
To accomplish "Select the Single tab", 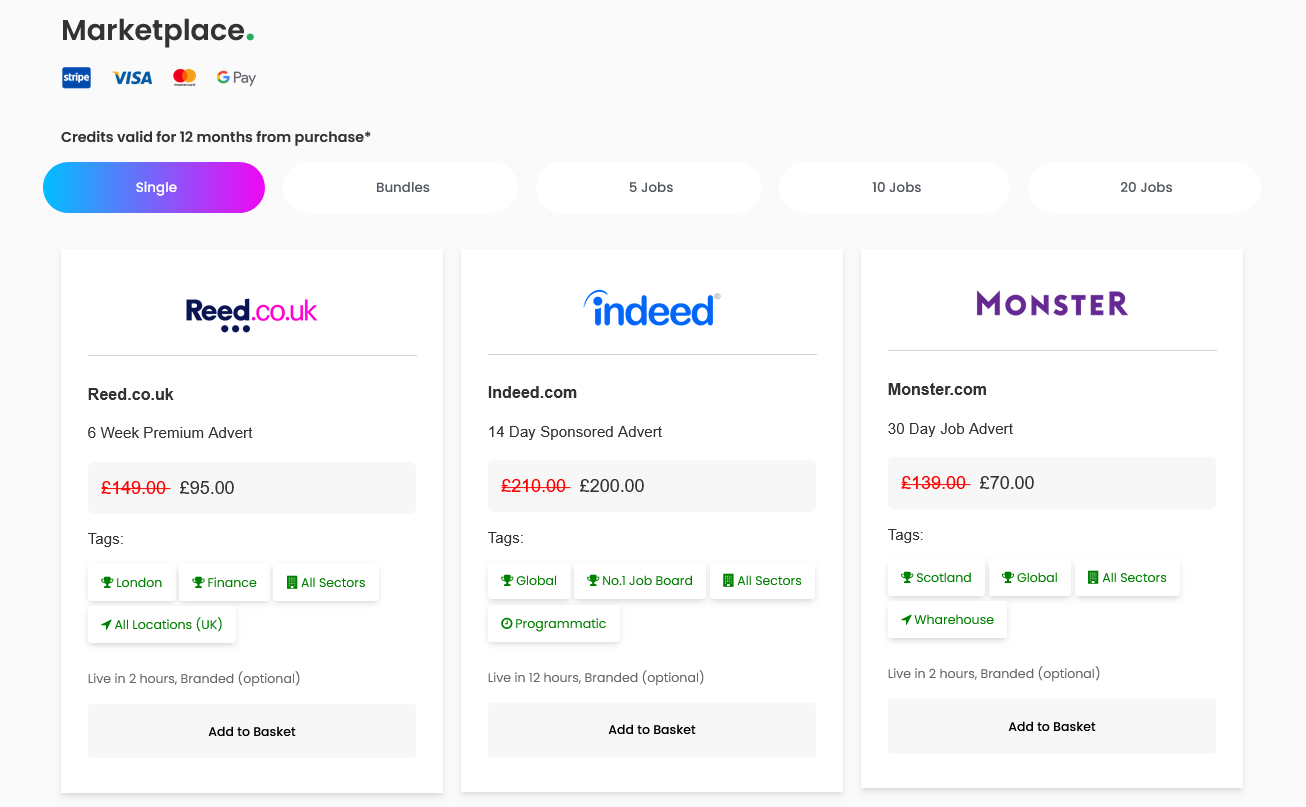I will (154, 188).
